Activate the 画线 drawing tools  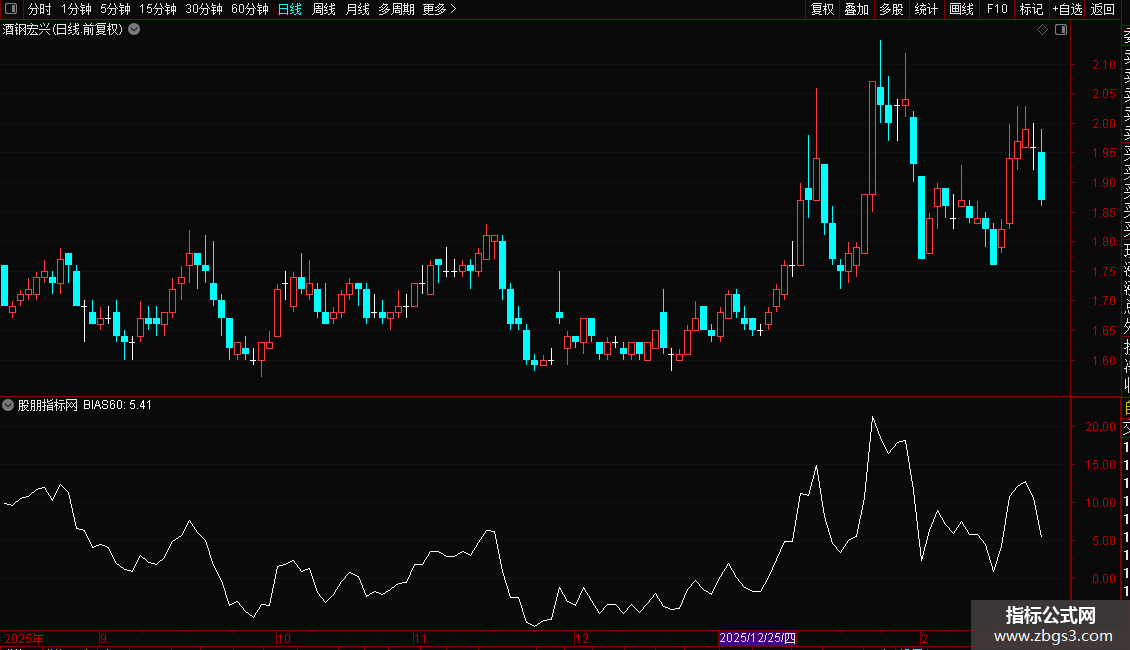(961, 9)
